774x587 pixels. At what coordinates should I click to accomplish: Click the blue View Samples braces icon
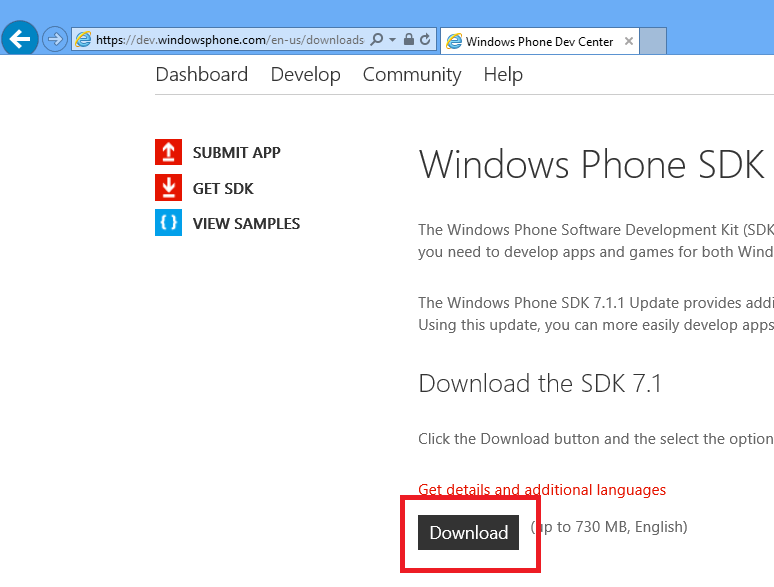[168, 223]
